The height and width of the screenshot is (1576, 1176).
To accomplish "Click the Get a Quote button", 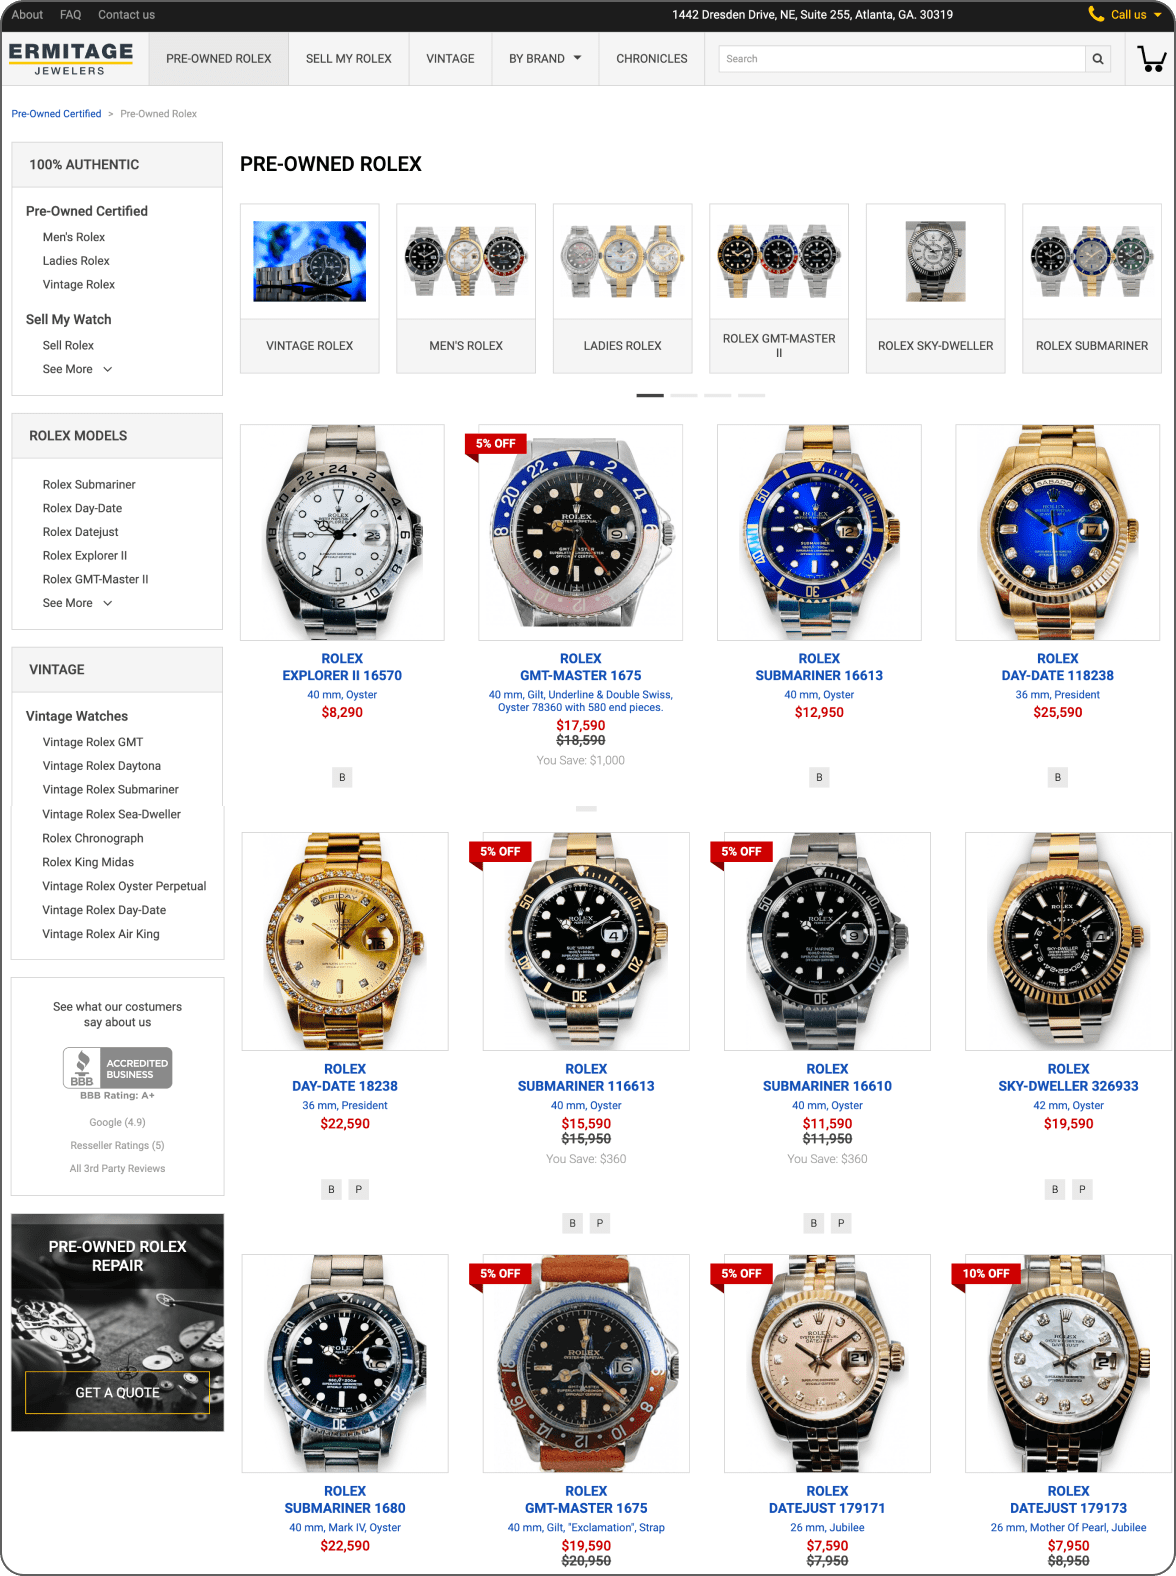I will (118, 1393).
